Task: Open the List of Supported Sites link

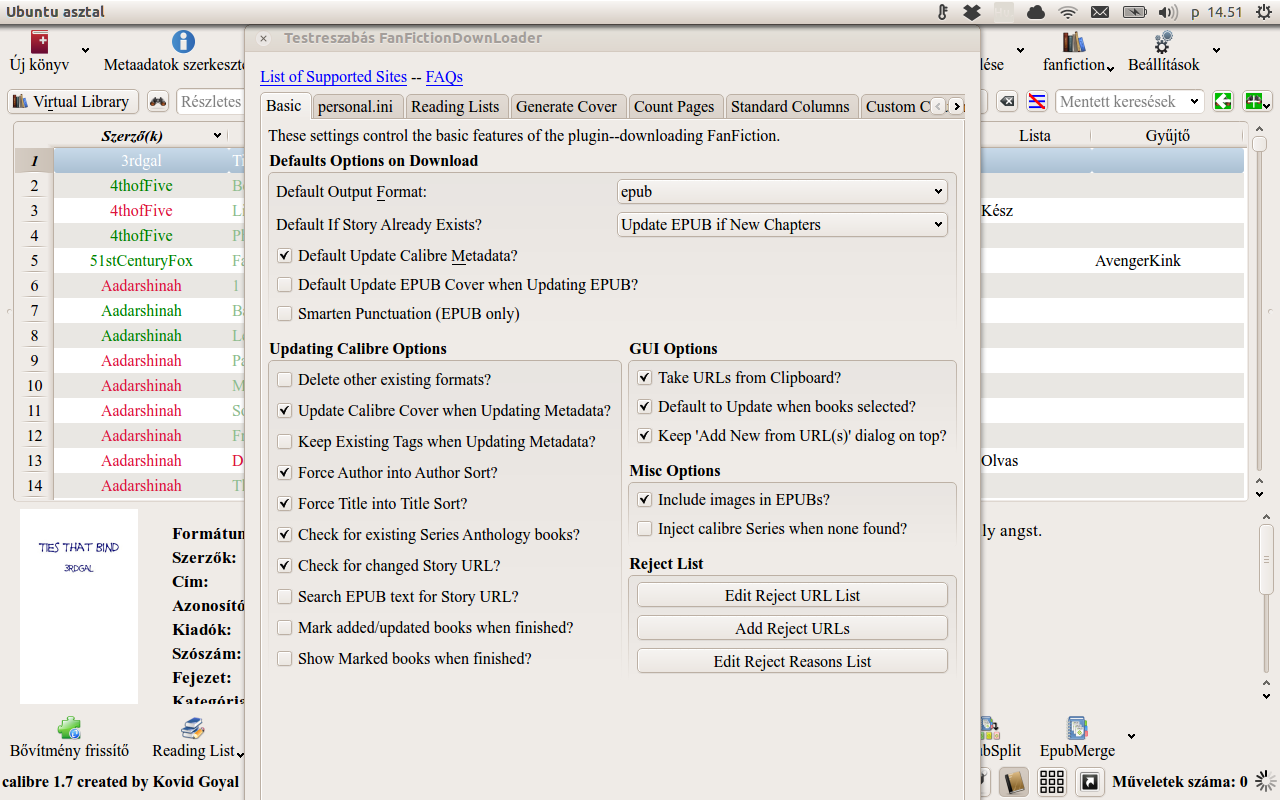Action: (x=333, y=77)
